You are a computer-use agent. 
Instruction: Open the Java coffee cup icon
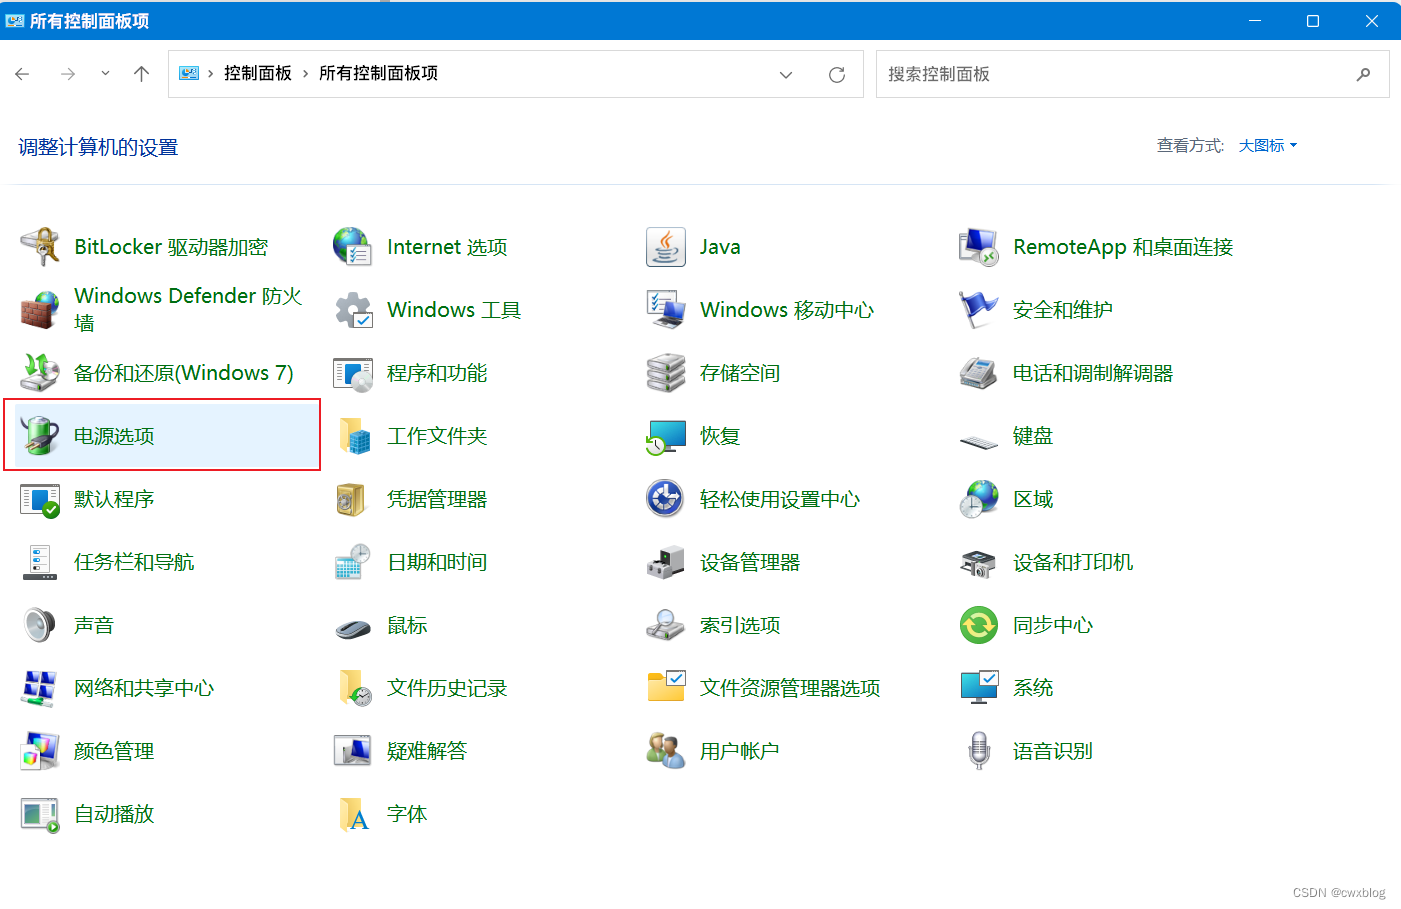pos(666,247)
